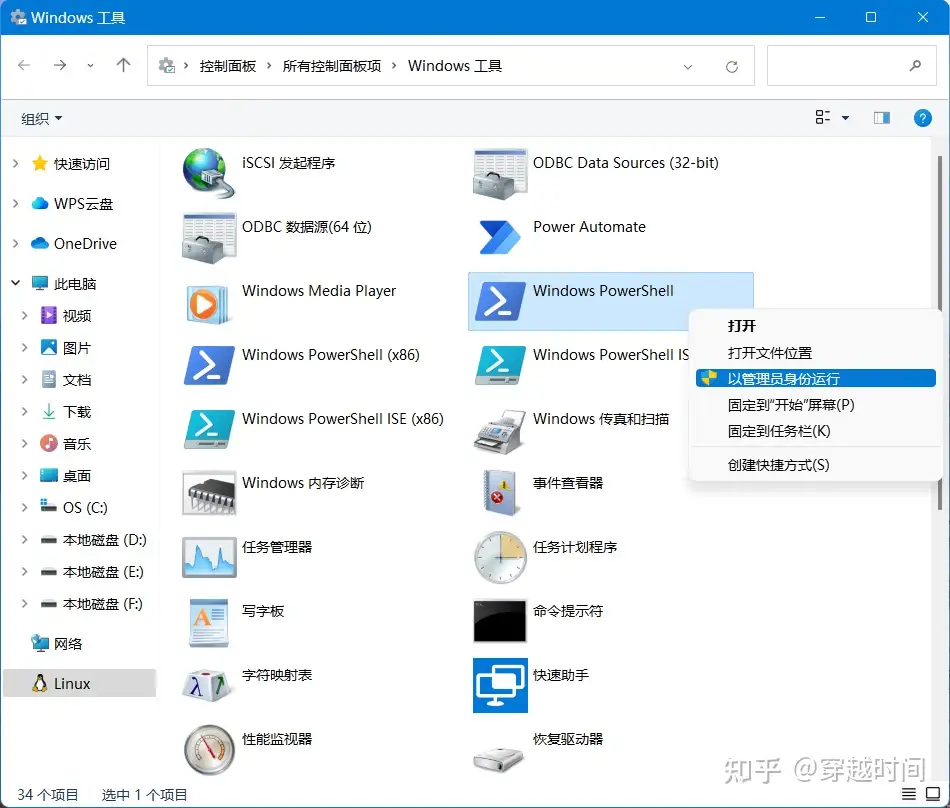Select the Windows Media Player icon
Screen dimensions: 950x808
click(208, 304)
